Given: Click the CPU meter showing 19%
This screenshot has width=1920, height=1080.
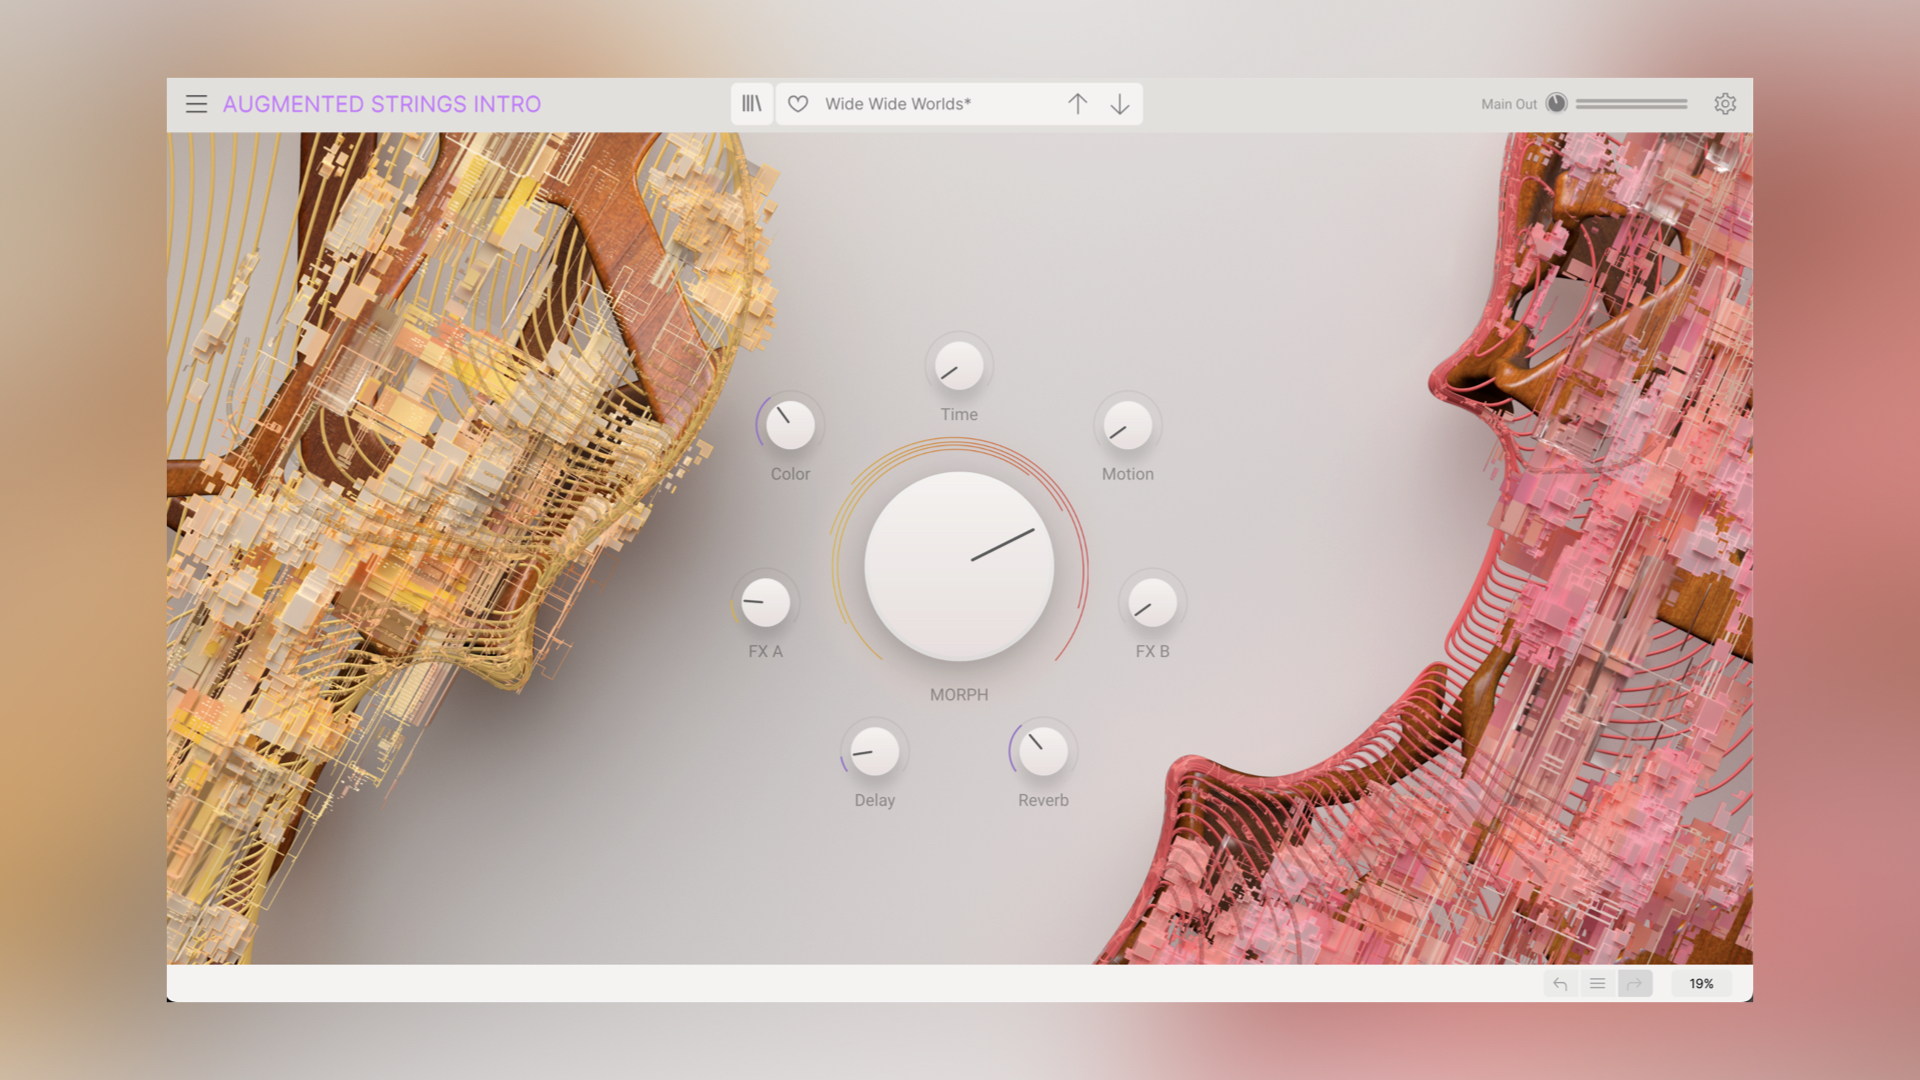Looking at the screenshot, I should click(1701, 983).
